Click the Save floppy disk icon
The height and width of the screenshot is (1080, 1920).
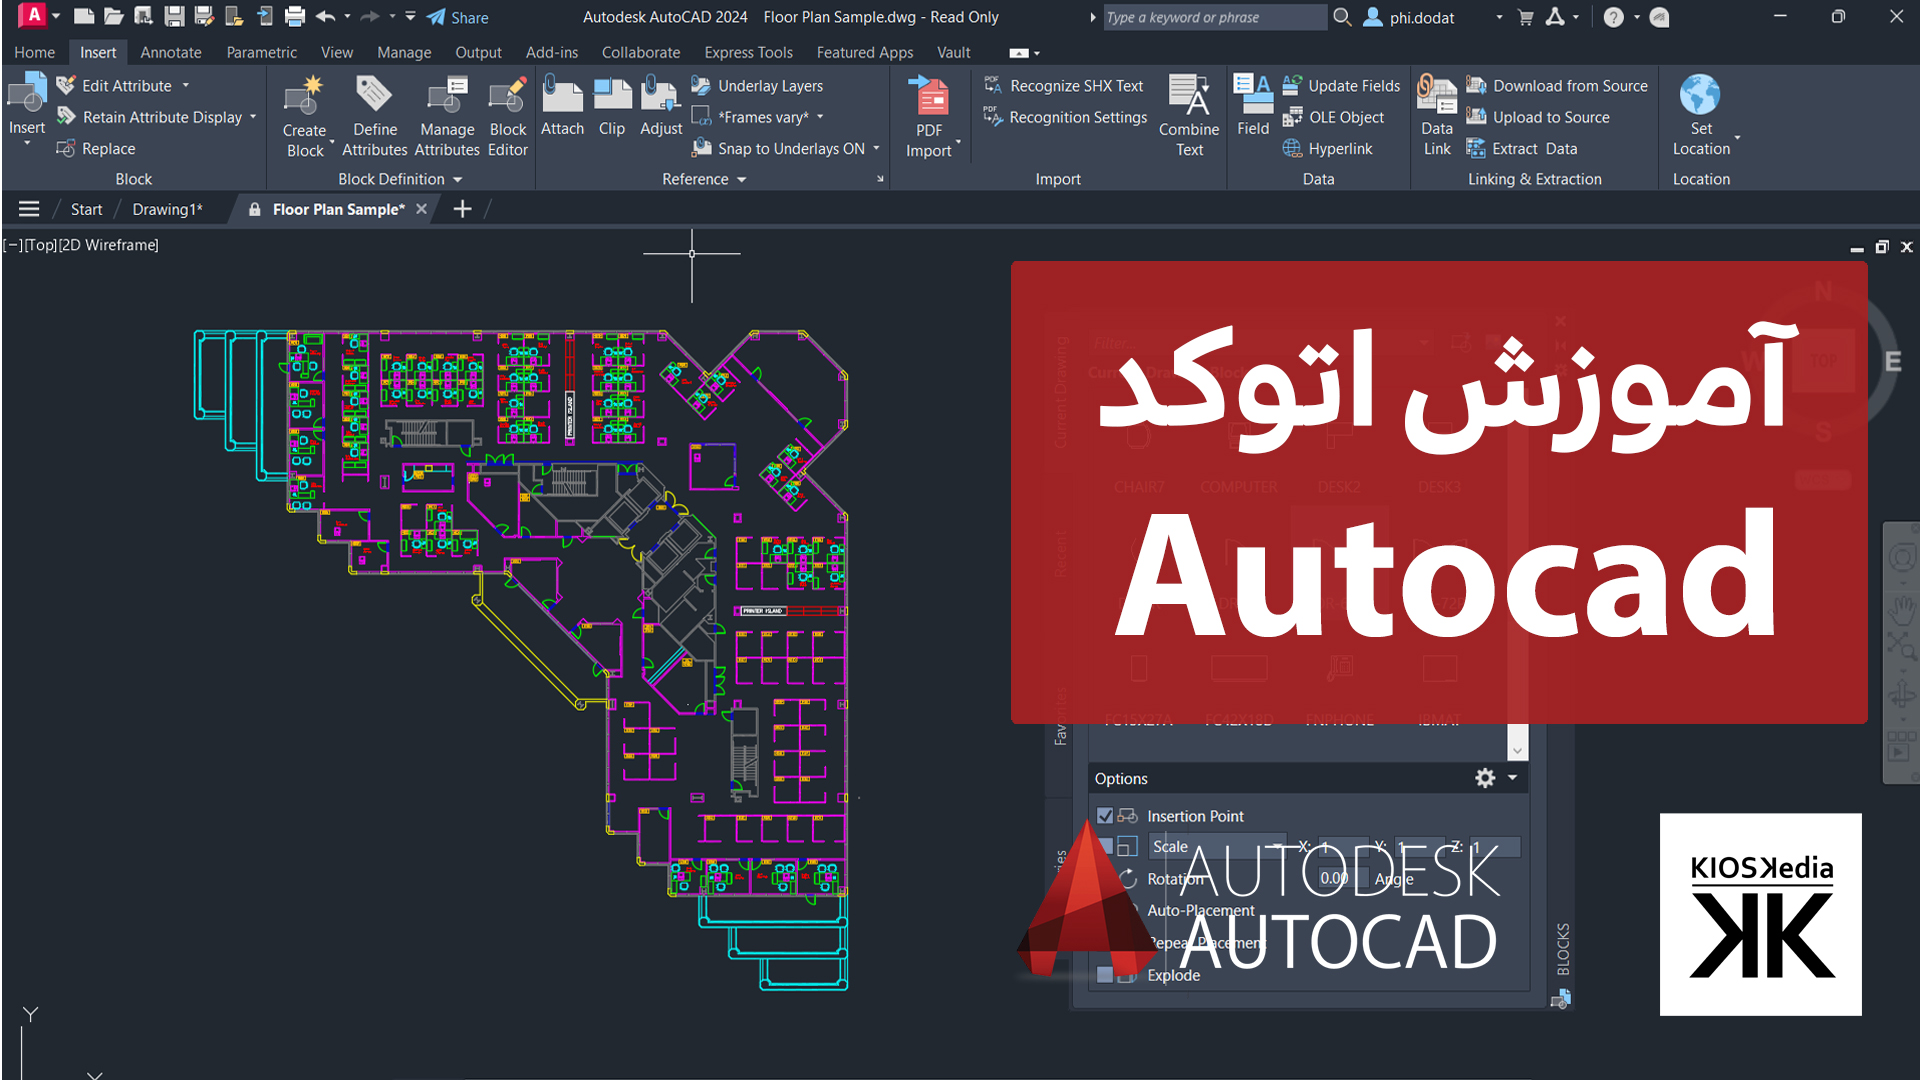pyautogui.click(x=174, y=16)
